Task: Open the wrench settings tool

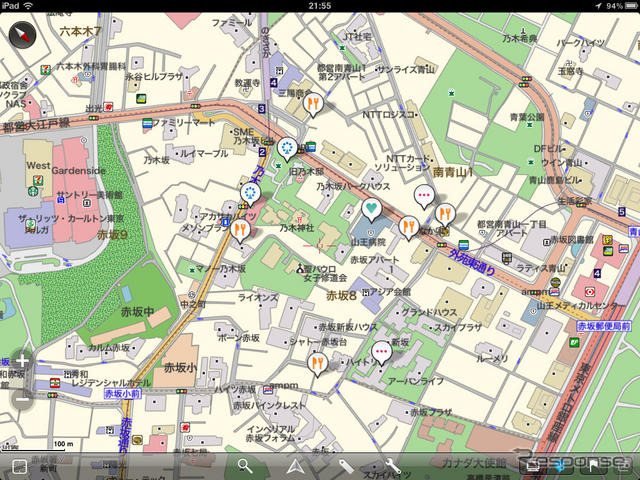Action: (x=392, y=466)
